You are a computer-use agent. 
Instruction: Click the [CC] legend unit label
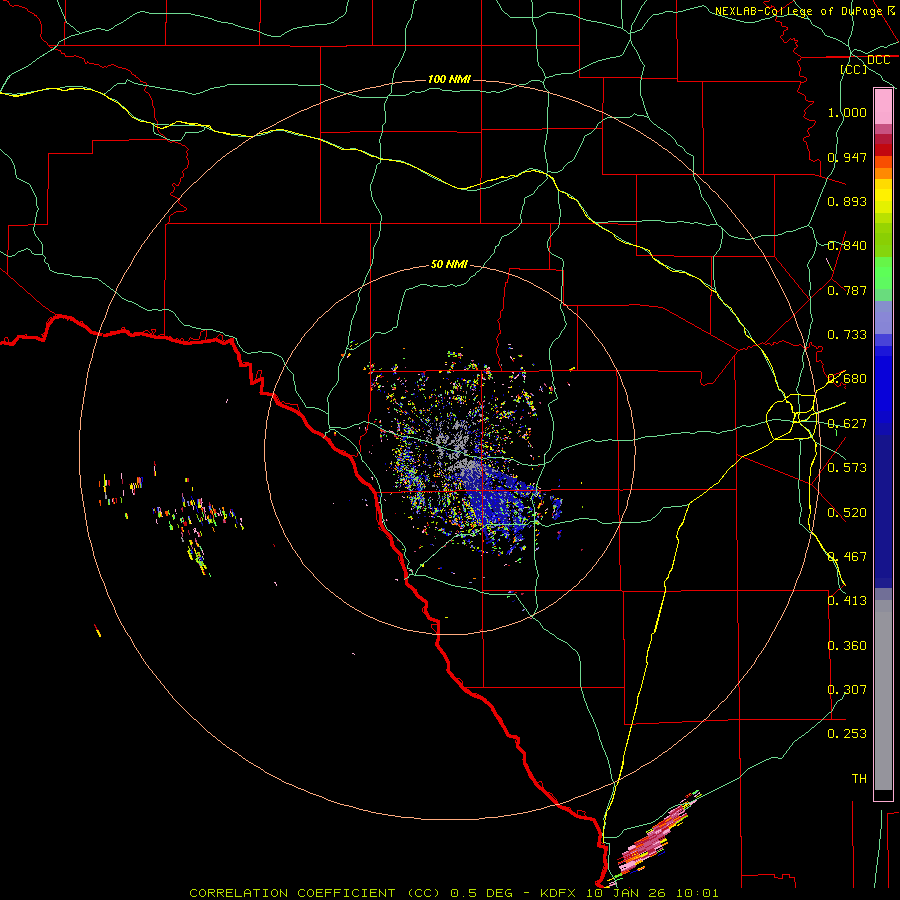coord(854,69)
